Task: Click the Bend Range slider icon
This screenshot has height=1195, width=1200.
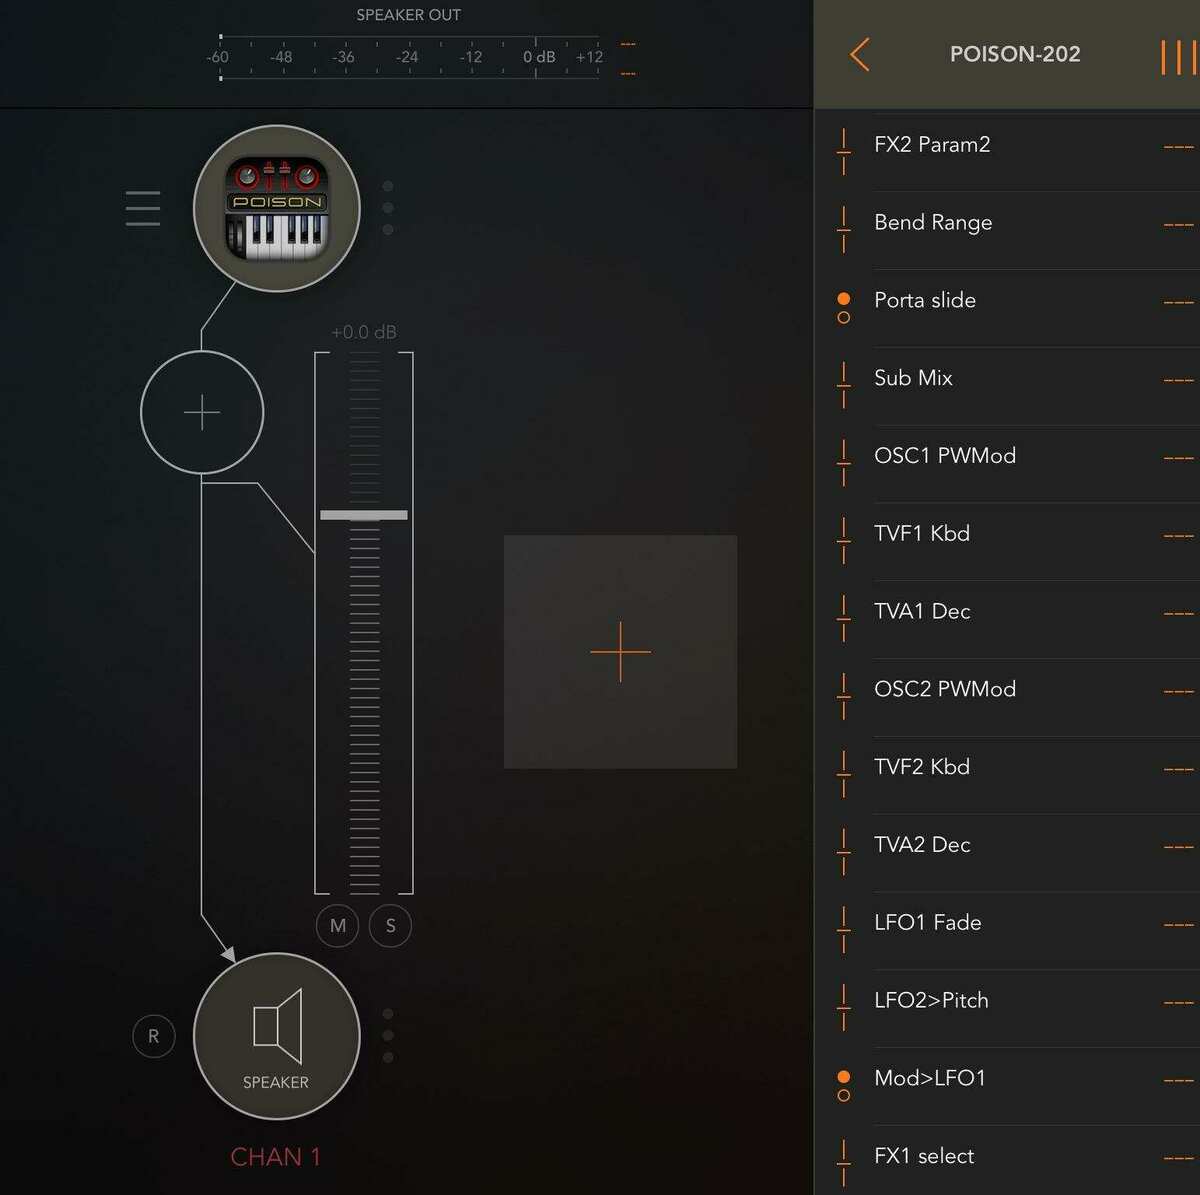Action: click(844, 229)
